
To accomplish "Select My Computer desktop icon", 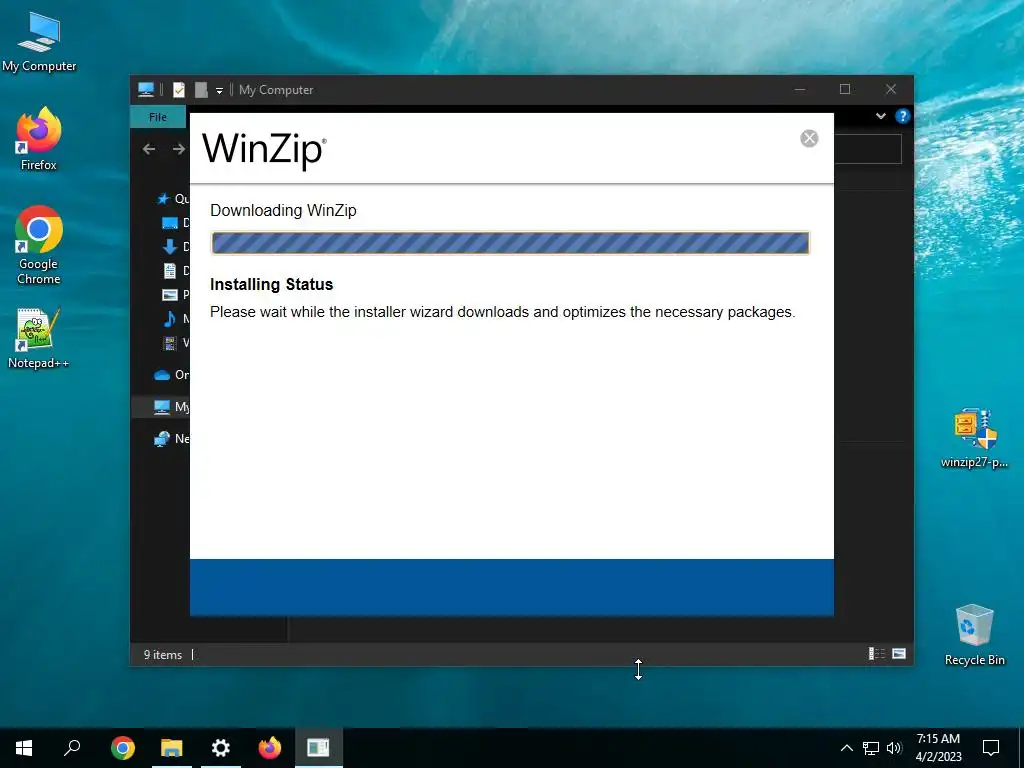I will coord(39,43).
